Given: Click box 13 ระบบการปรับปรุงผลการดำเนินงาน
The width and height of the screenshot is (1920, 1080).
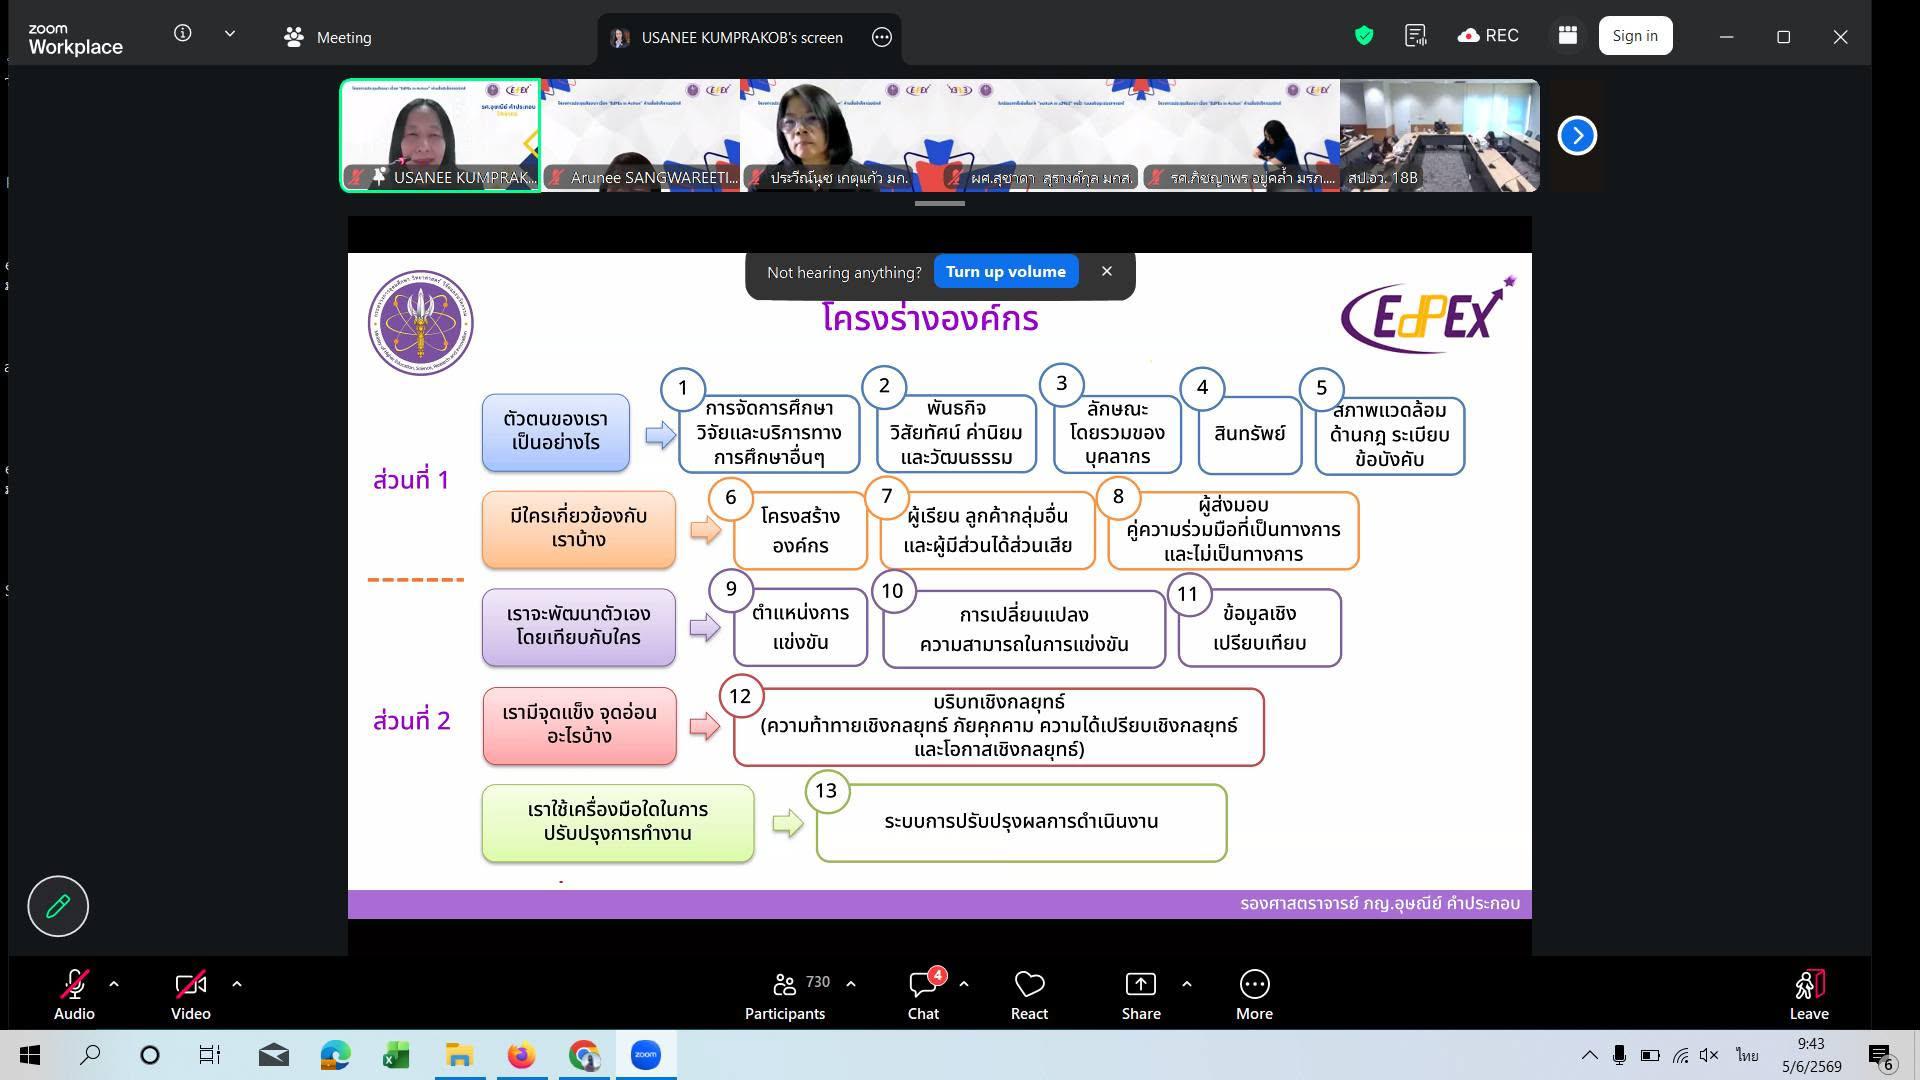Looking at the screenshot, I should click(x=1021, y=822).
